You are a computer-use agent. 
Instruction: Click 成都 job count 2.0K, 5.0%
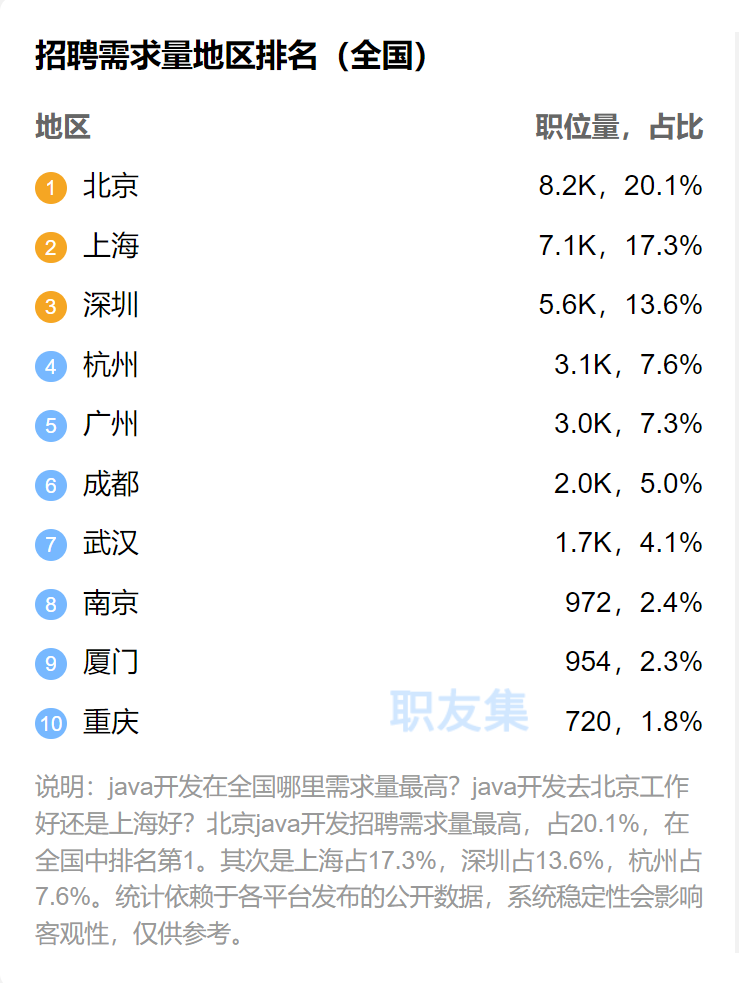[628, 484]
